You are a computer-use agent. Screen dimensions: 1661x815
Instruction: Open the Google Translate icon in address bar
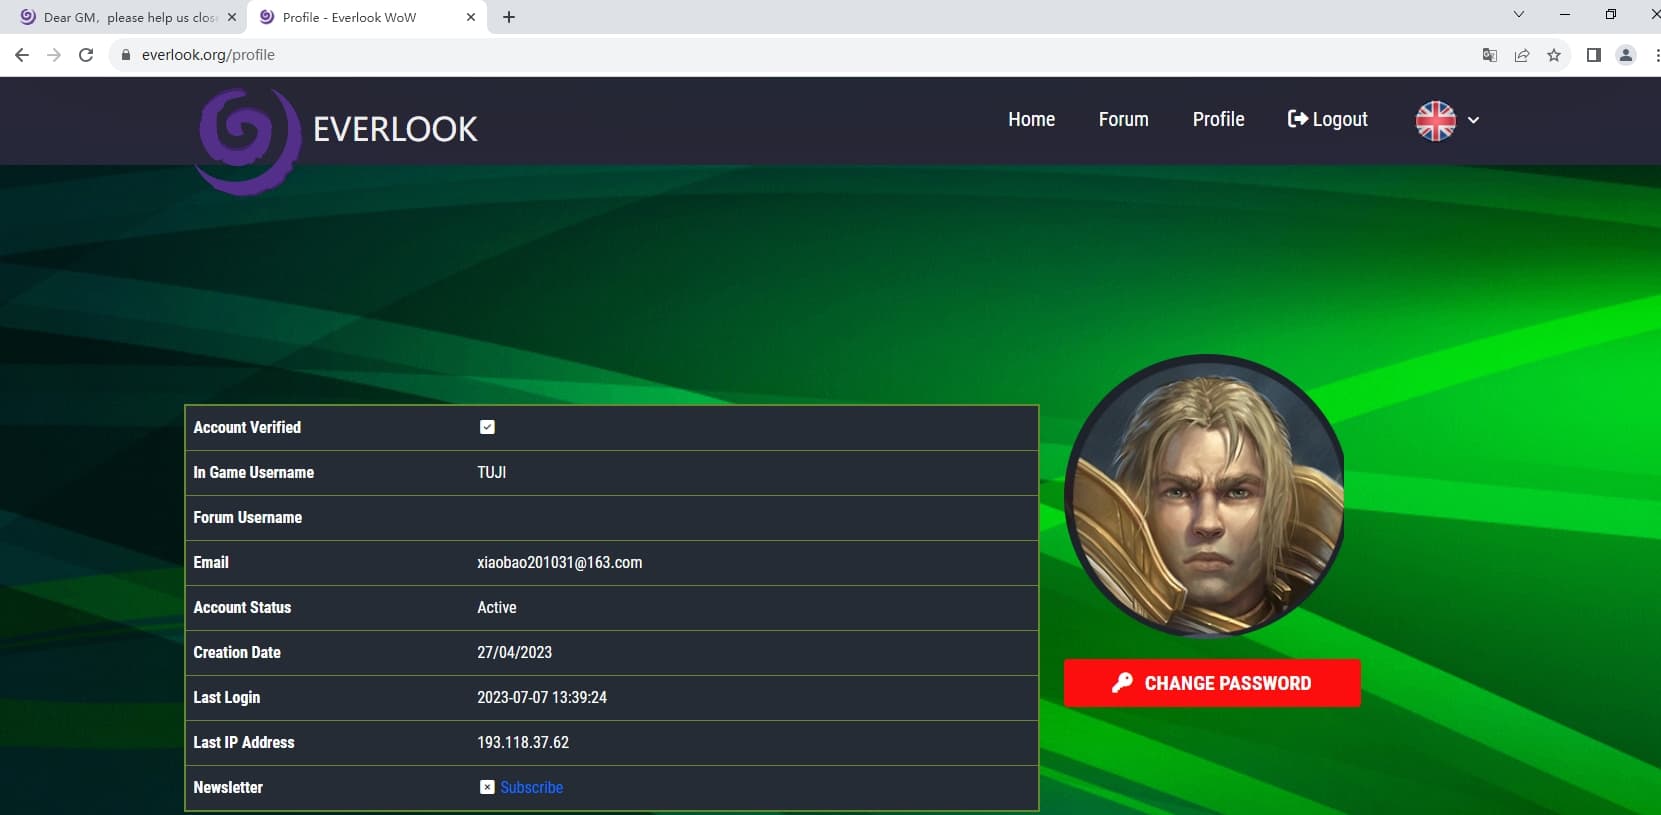click(1490, 55)
